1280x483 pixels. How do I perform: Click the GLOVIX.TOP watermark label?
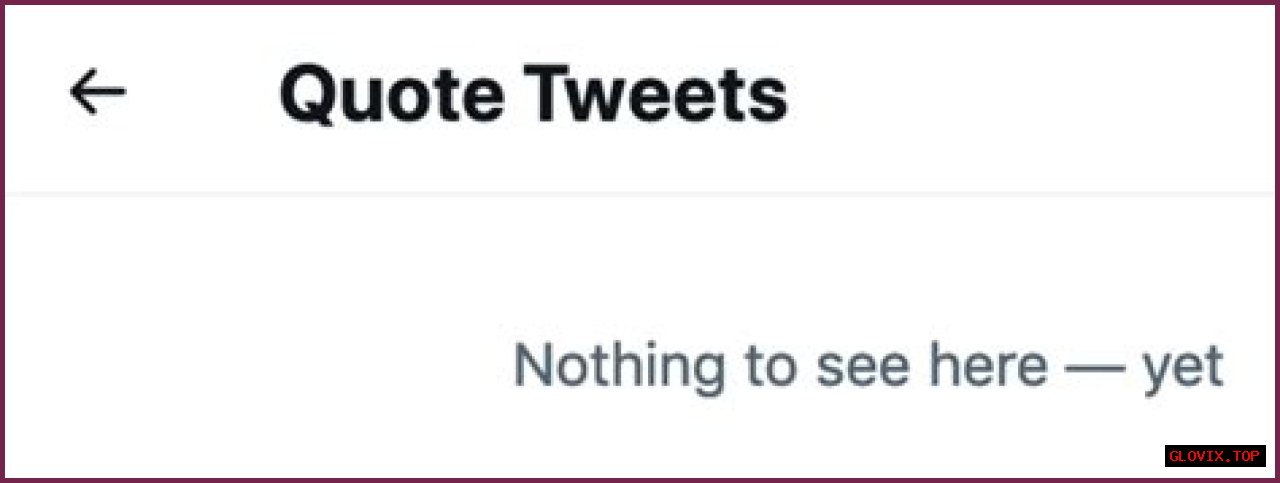pyautogui.click(x=1215, y=456)
